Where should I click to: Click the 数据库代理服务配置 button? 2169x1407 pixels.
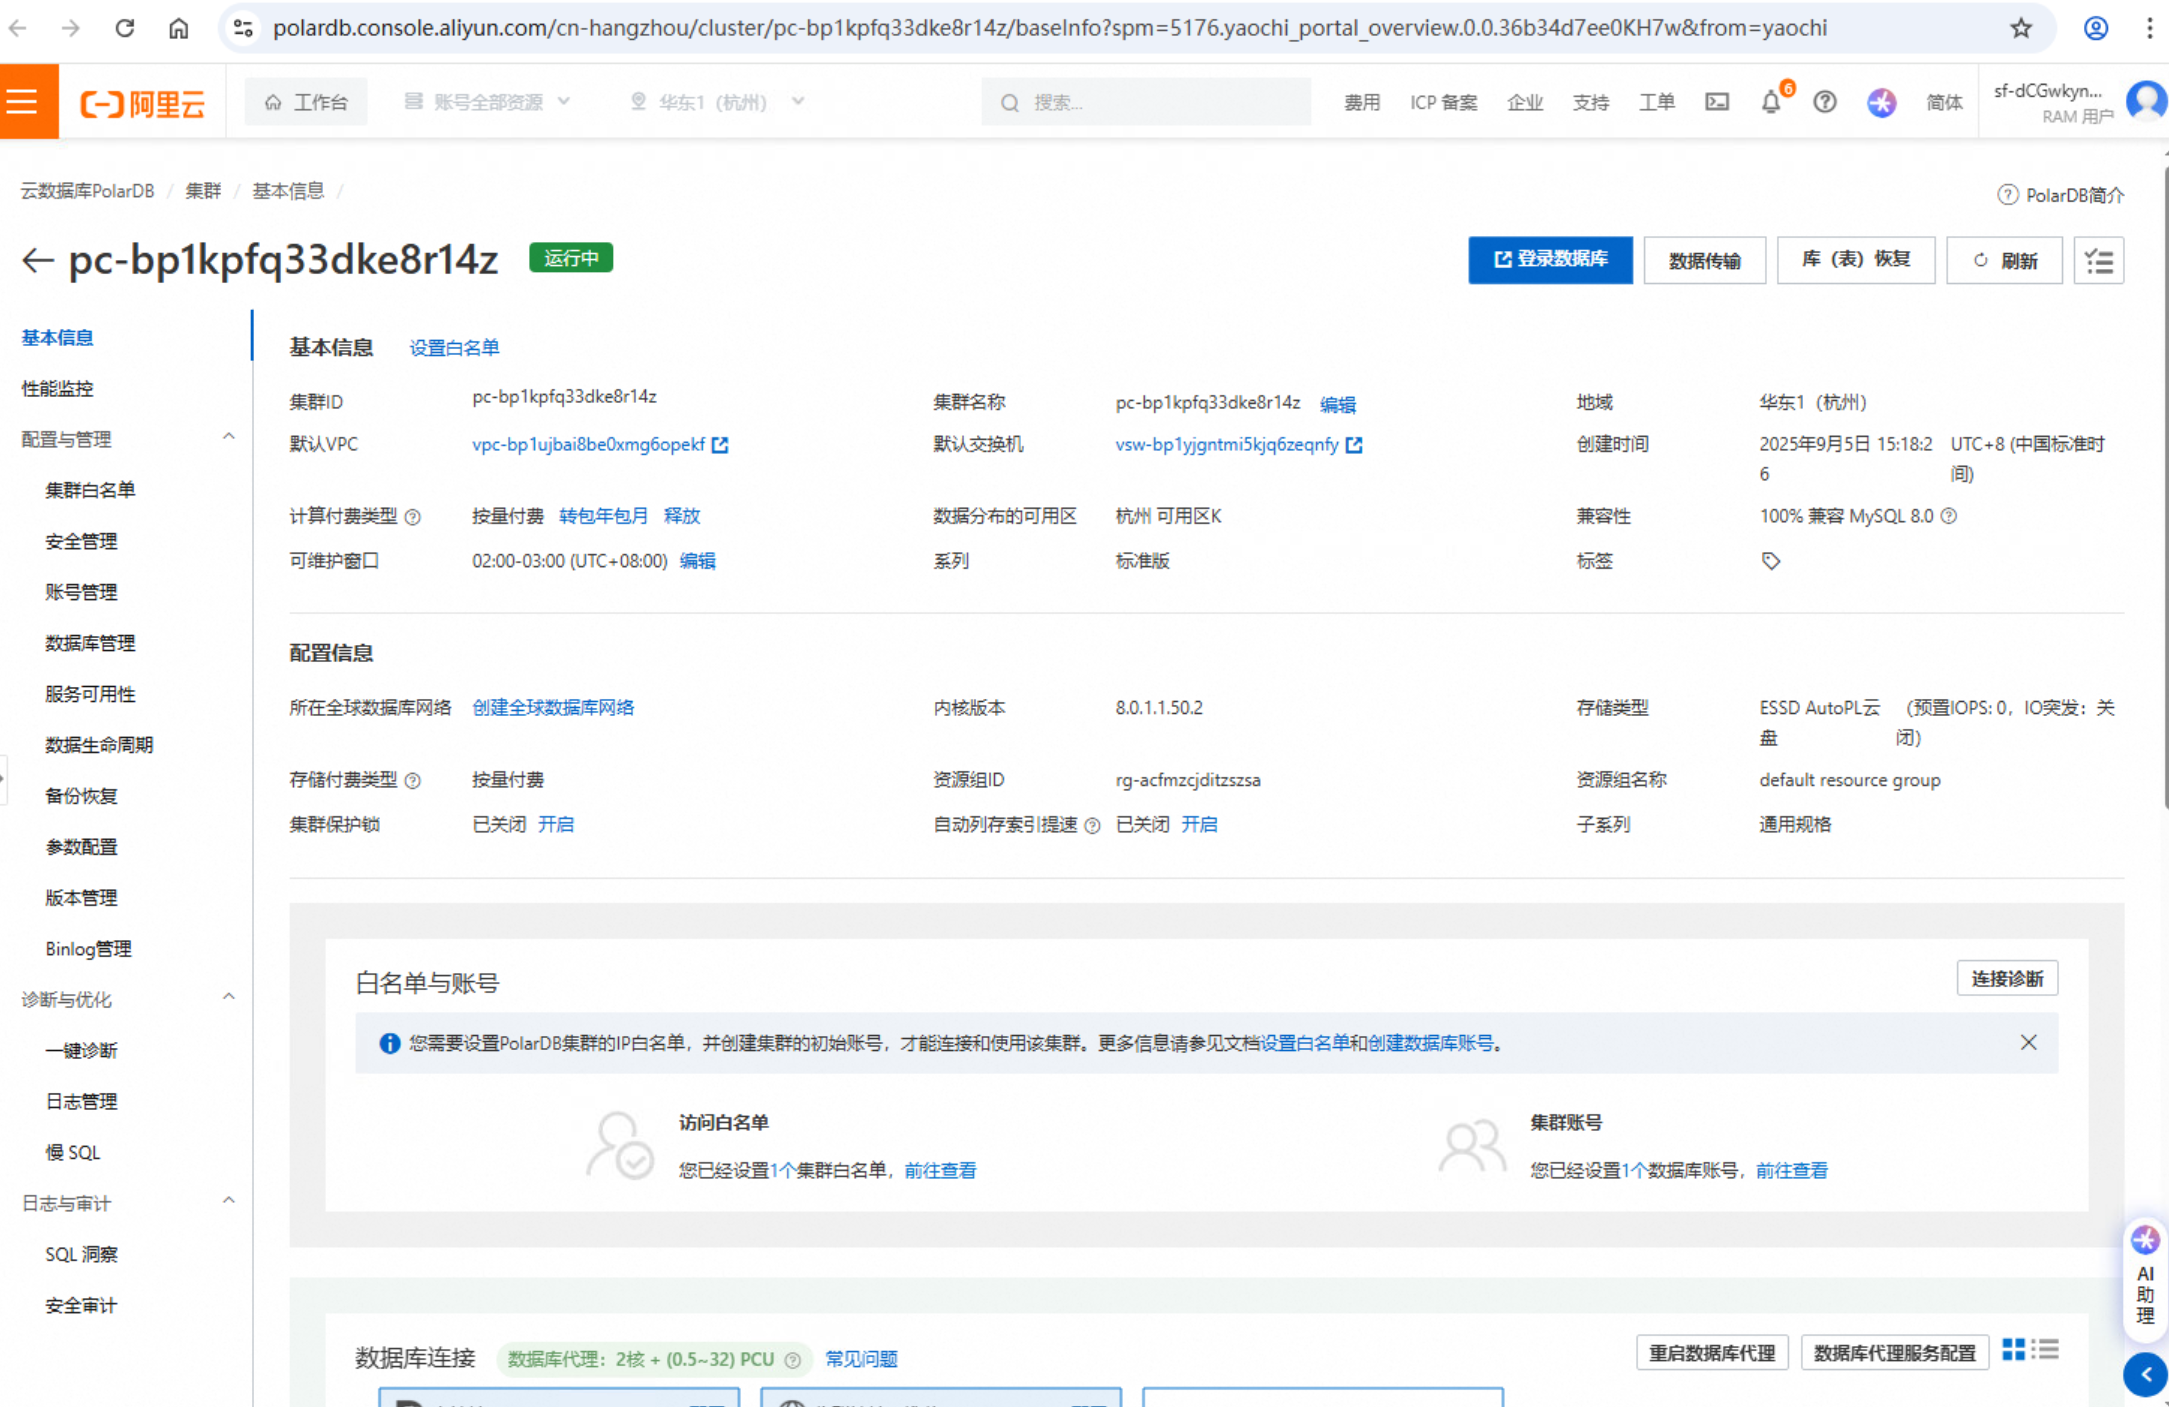point(1894,1353)
